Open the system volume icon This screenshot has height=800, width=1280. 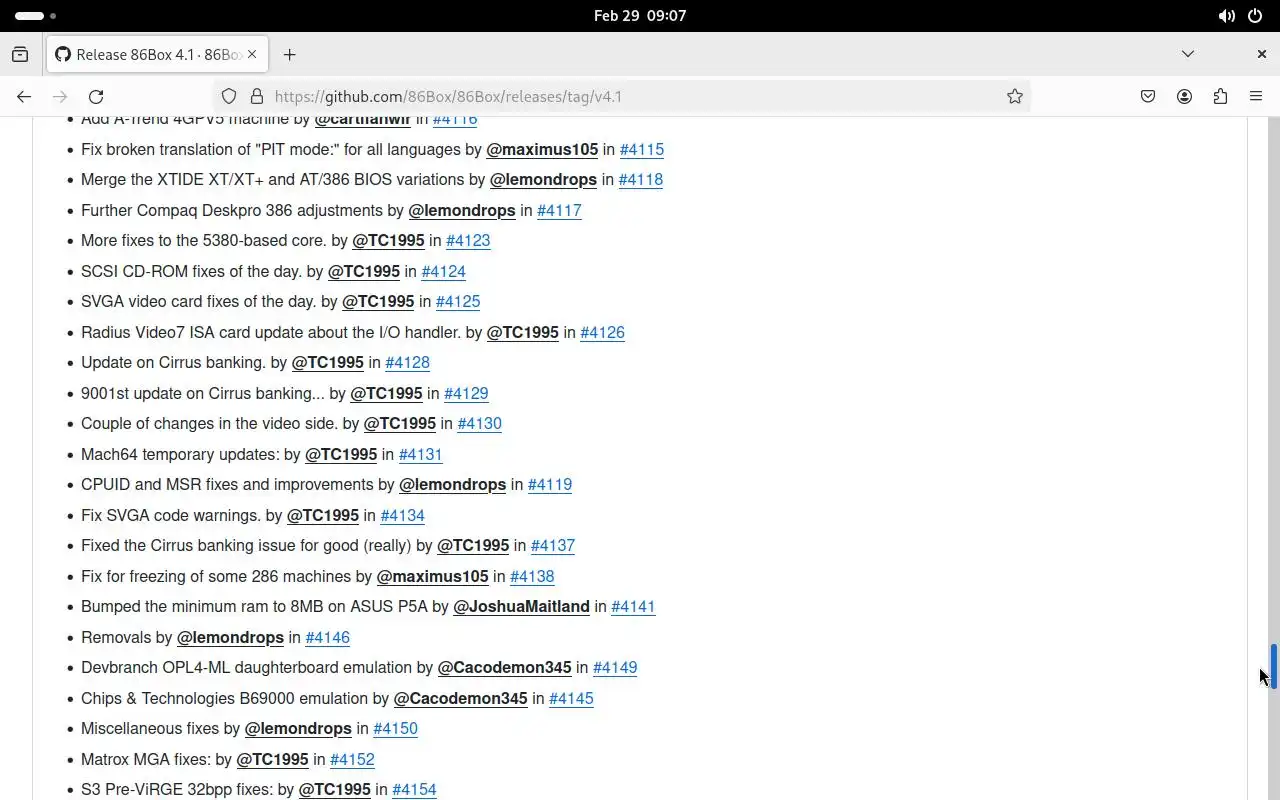pyautogui.click(x=1226, y=16)
